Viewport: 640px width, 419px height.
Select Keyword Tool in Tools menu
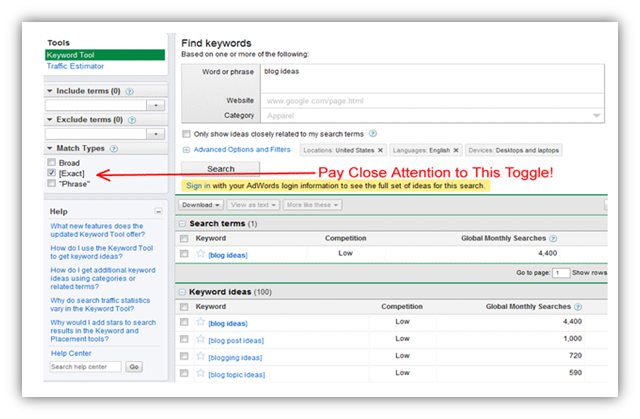coord(105,55)
